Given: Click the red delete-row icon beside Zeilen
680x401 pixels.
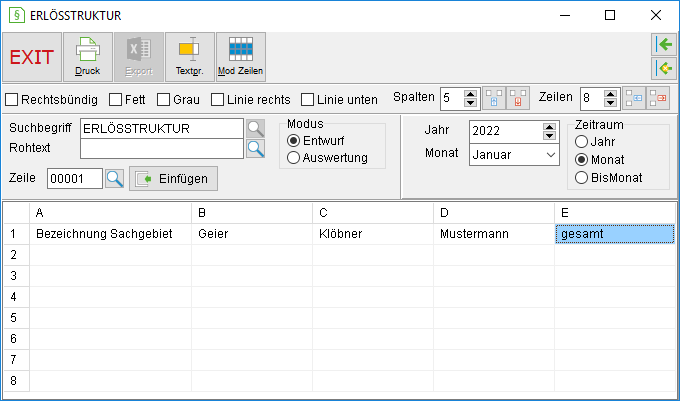Looking at the screenshot, I should (x=658, y=98).
